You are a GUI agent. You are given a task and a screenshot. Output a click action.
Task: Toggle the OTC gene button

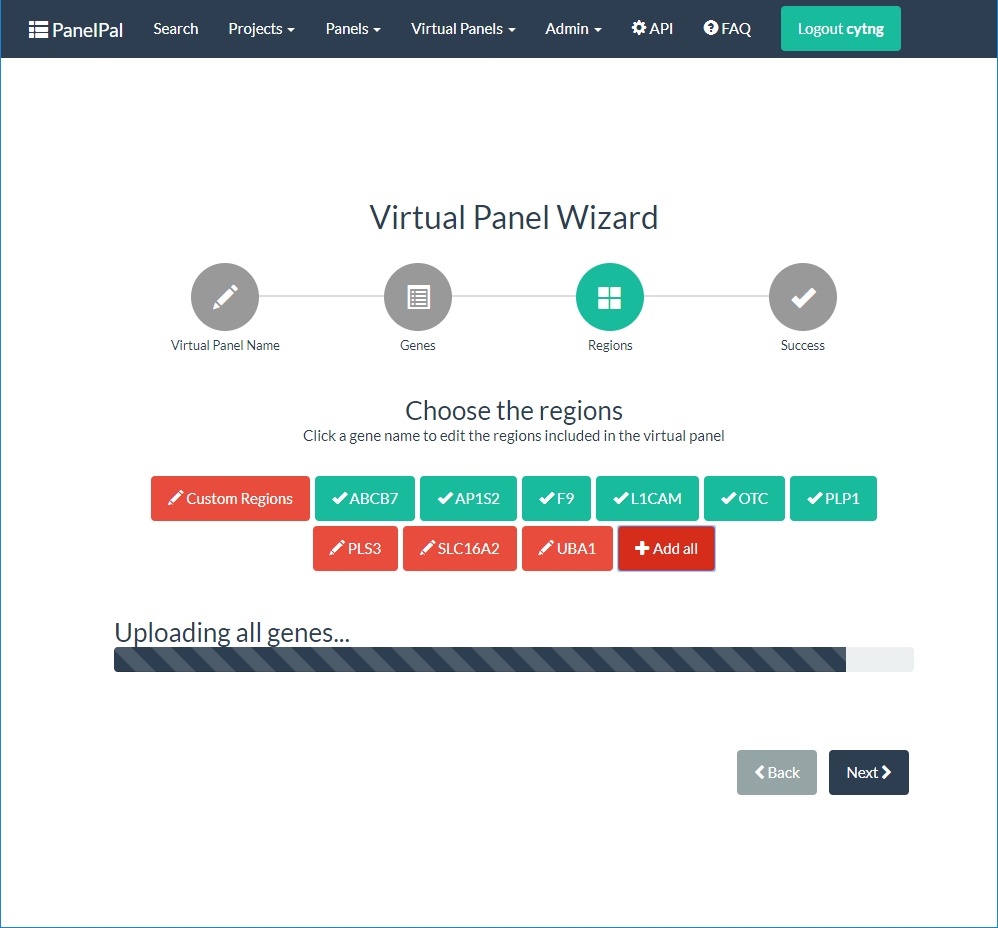click(x=744, y=498)
